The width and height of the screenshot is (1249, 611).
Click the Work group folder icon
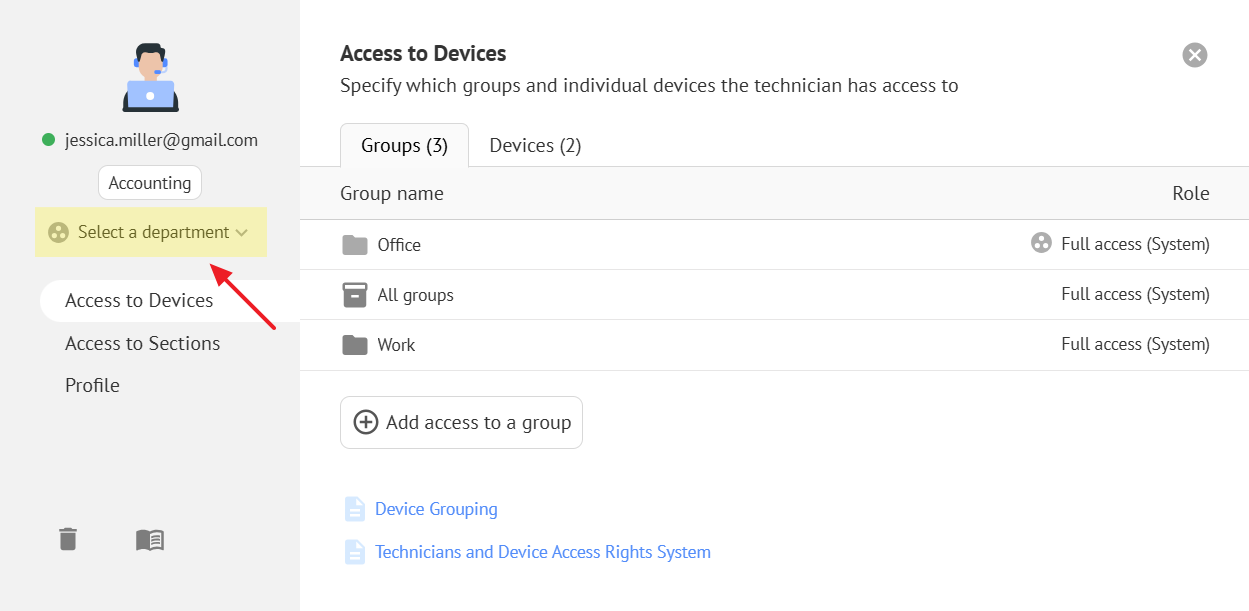click(354, 345)
